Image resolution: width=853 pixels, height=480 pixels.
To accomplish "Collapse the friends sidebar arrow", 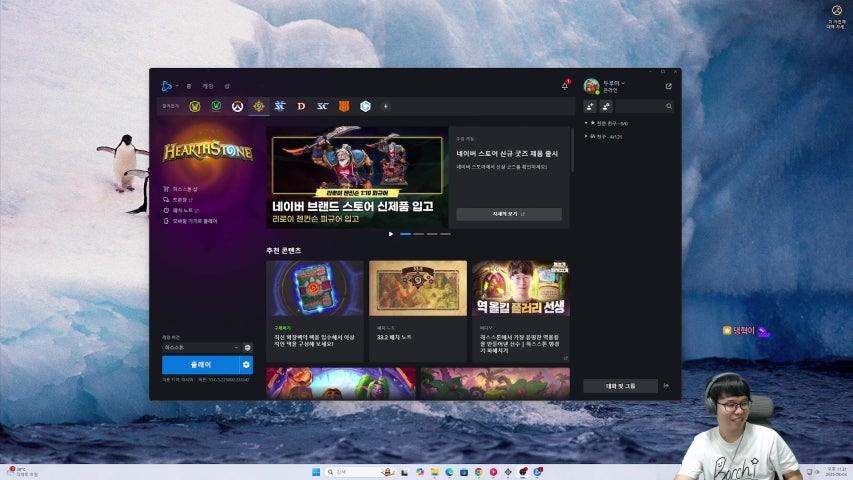I will [666, 386].
